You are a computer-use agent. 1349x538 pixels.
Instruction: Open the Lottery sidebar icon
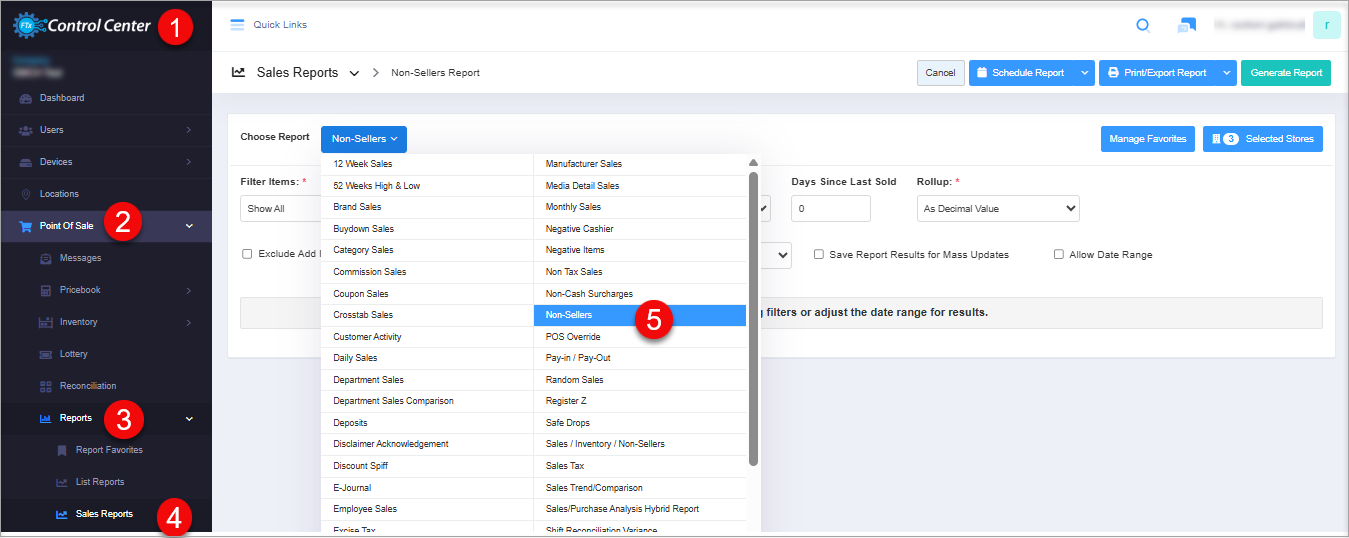pyautogui.click(x=46, y=354)
